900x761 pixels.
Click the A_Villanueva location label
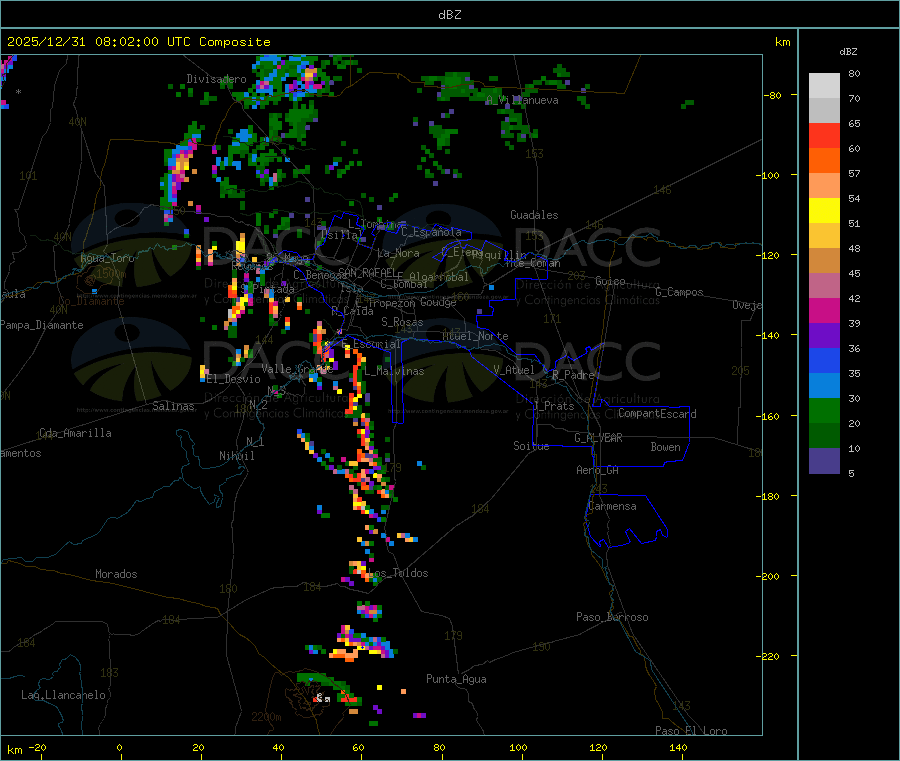click(x=522, y=100)
